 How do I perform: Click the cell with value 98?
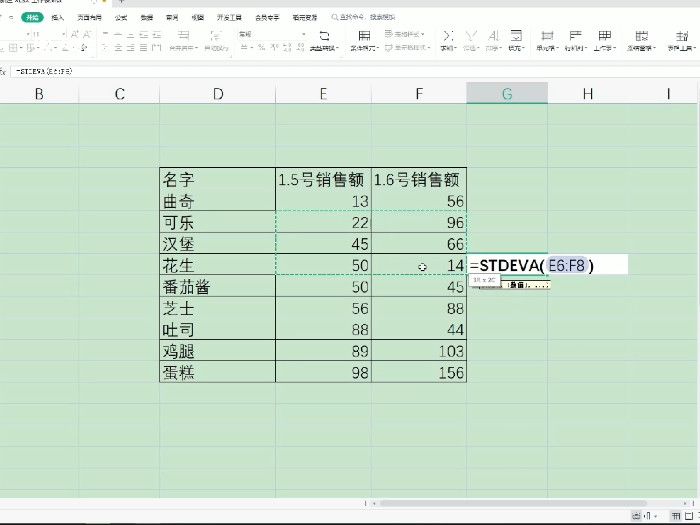coord(324,372)
